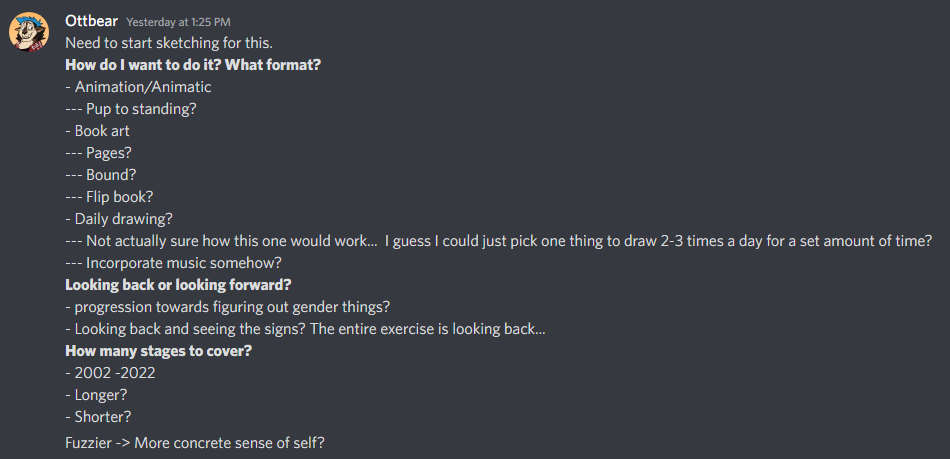The width and height of the screenshot is (950, 459).
Task: Click the 'Yesterday at 1:25 PM' timestamp
Action: pyautogui.click(x=178, y=22)
